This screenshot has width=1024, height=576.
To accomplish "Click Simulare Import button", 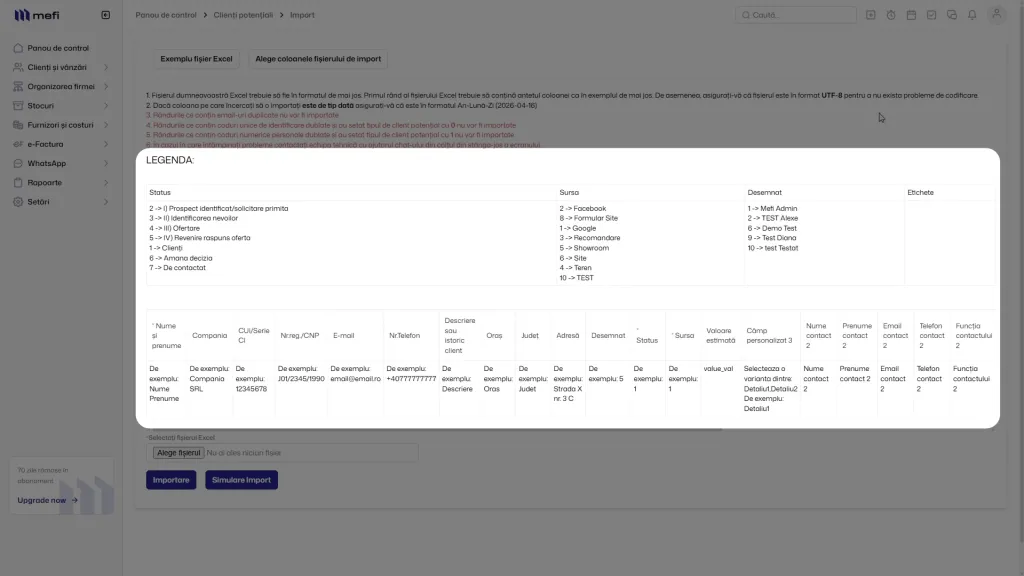I will click(x=241, y=480).
